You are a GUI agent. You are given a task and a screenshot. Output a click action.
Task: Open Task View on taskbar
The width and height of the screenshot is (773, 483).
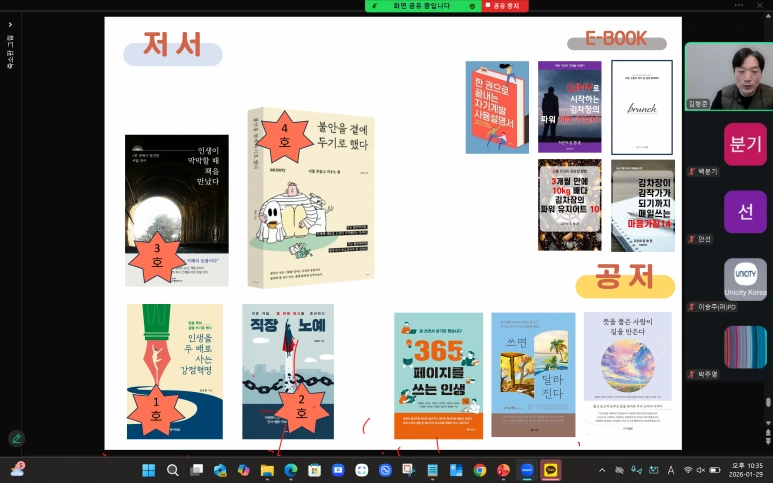pos(197,470)
